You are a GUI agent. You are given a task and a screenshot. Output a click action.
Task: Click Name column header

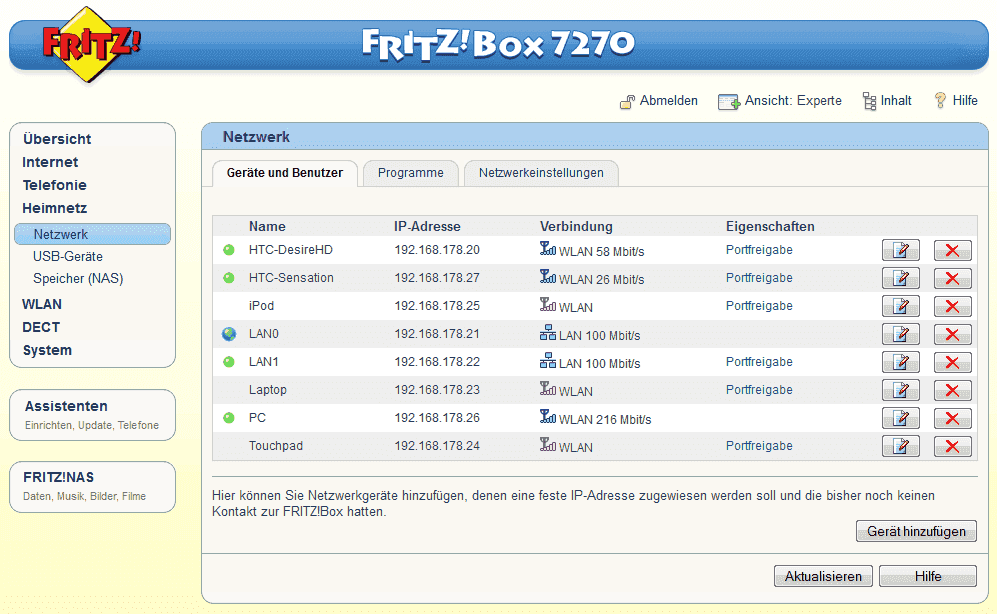click(x=267, y=226)
